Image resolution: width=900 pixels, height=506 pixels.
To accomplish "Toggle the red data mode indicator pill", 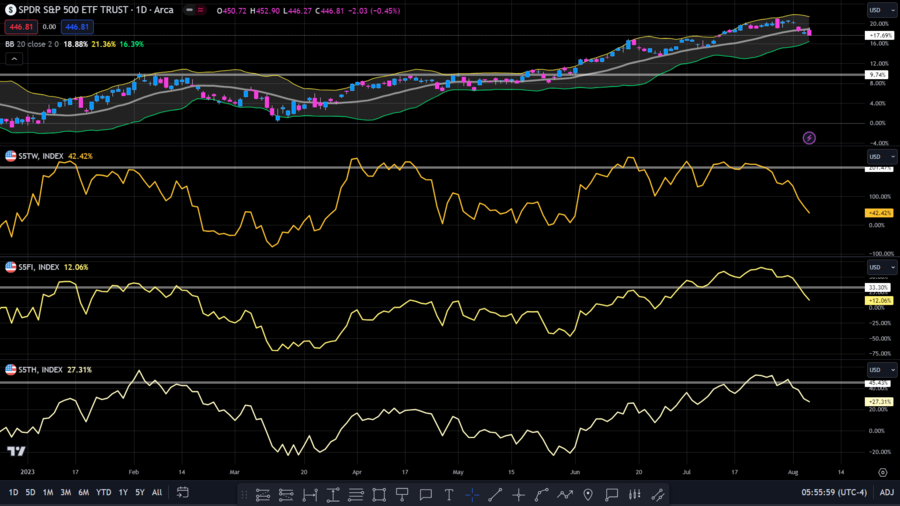I will (x=200, y=10).
